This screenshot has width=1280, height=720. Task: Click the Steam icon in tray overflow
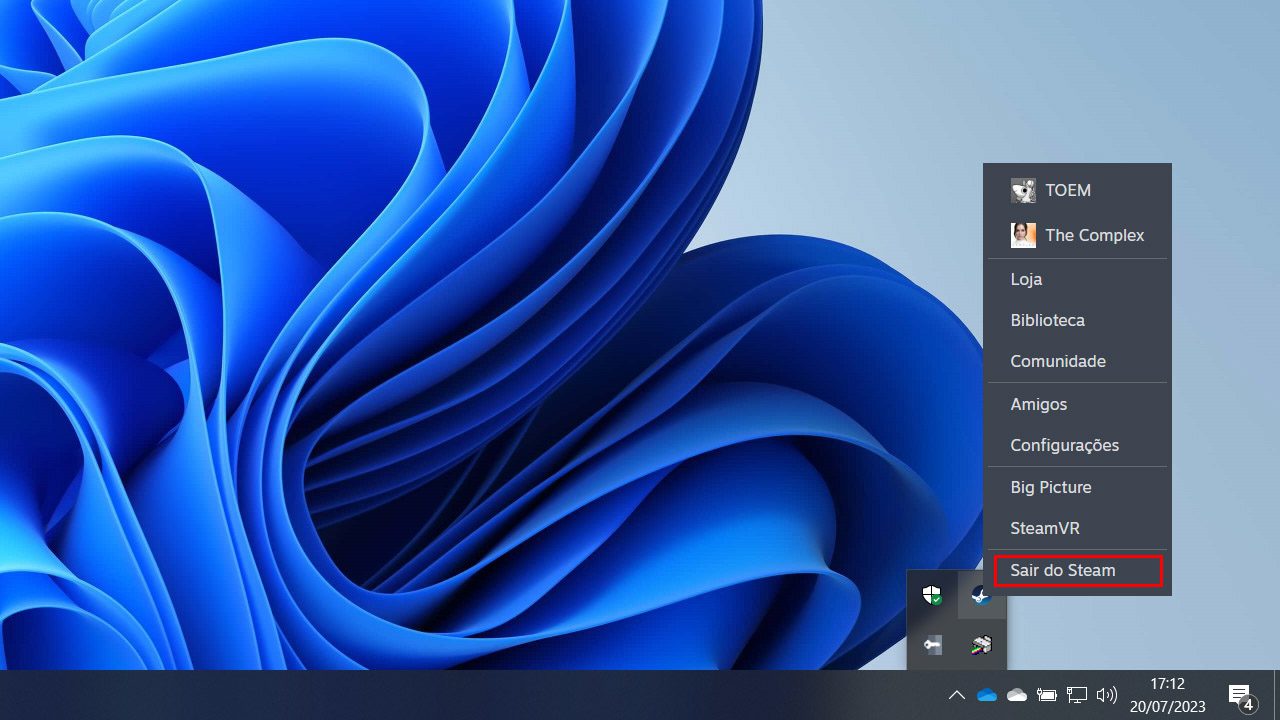click(981, 596)
